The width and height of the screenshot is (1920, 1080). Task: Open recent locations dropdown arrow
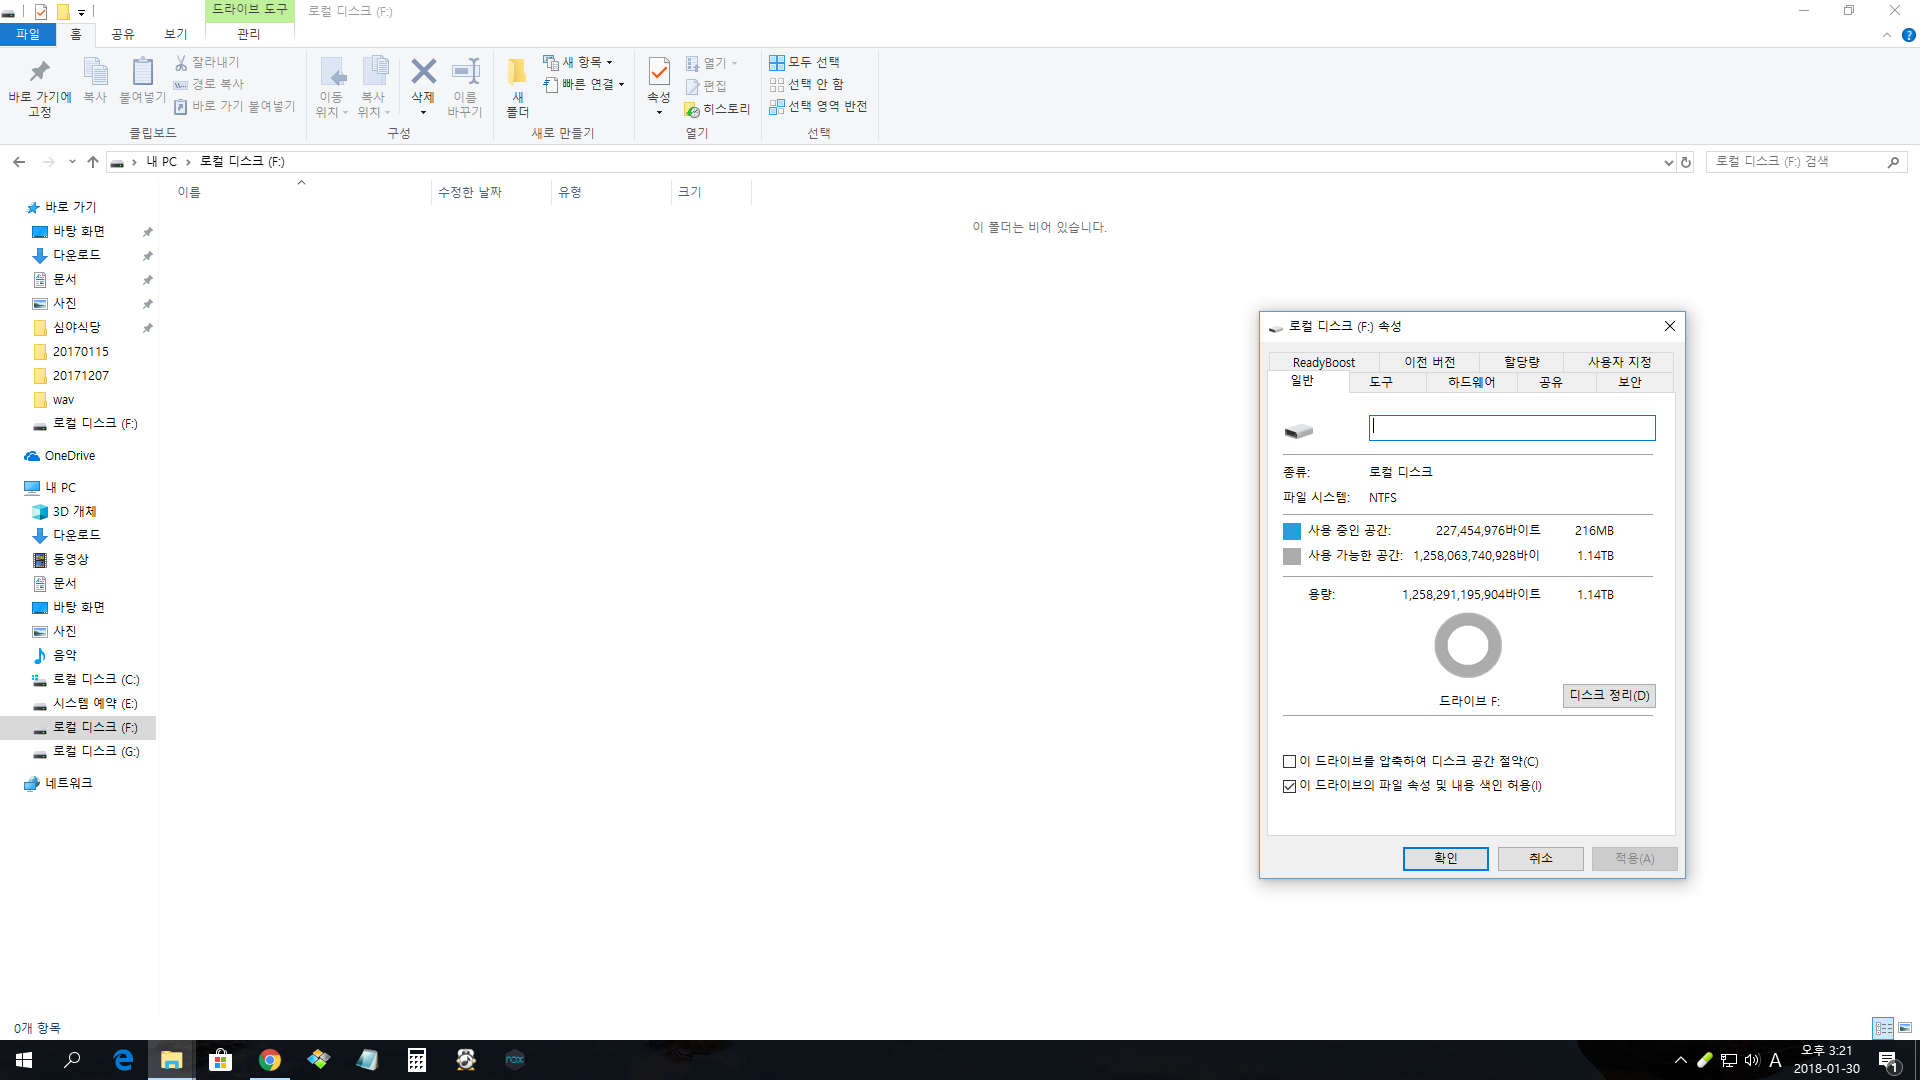72,161
